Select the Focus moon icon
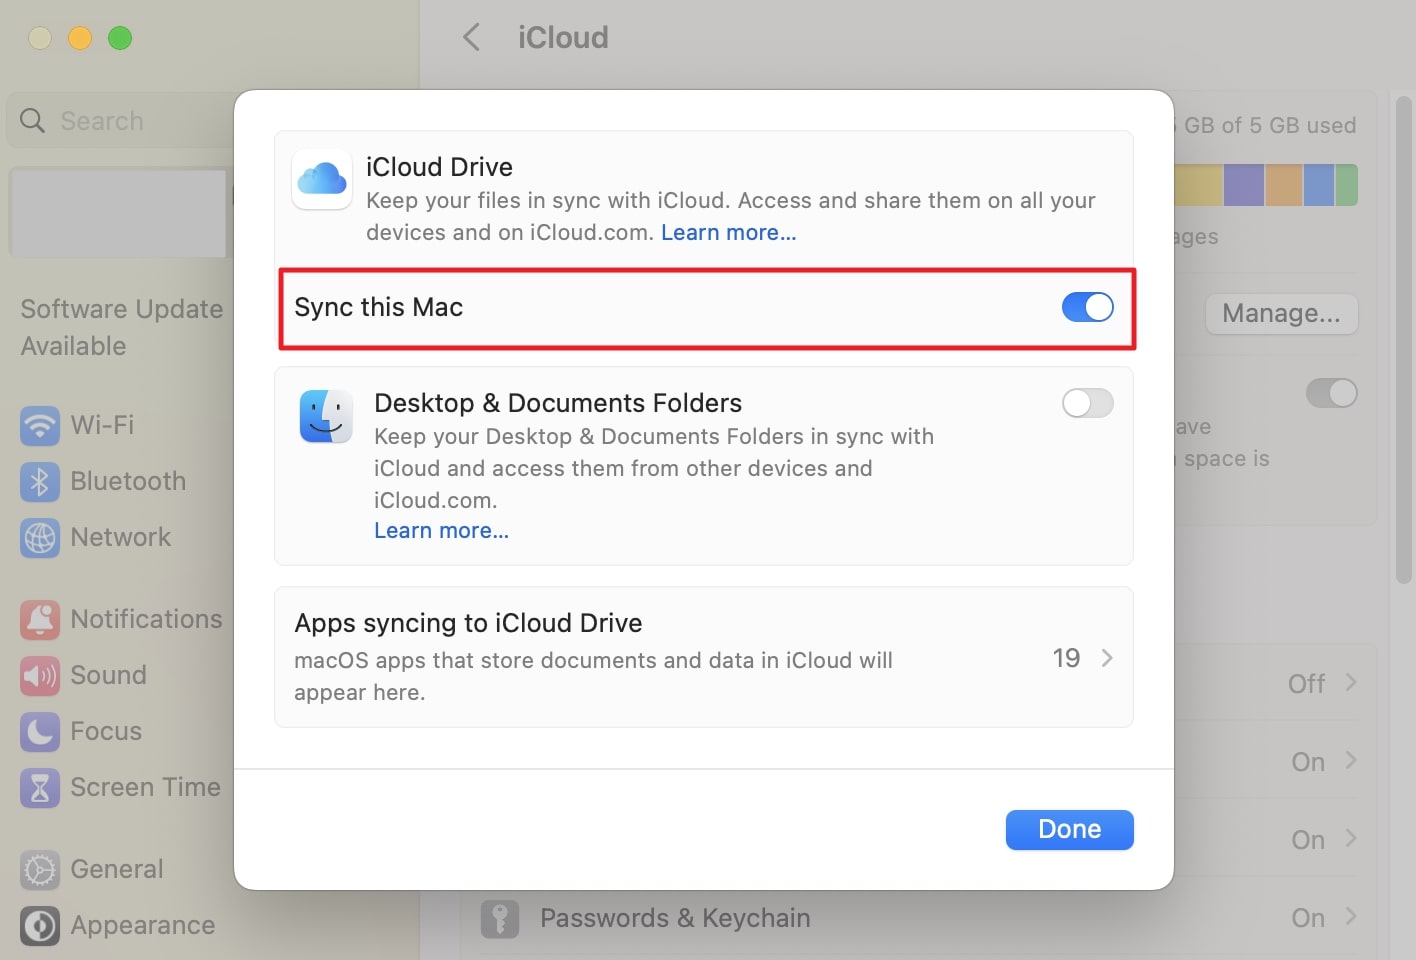The width and height of the screenshot is (1416, 960). tap(40, 732)
